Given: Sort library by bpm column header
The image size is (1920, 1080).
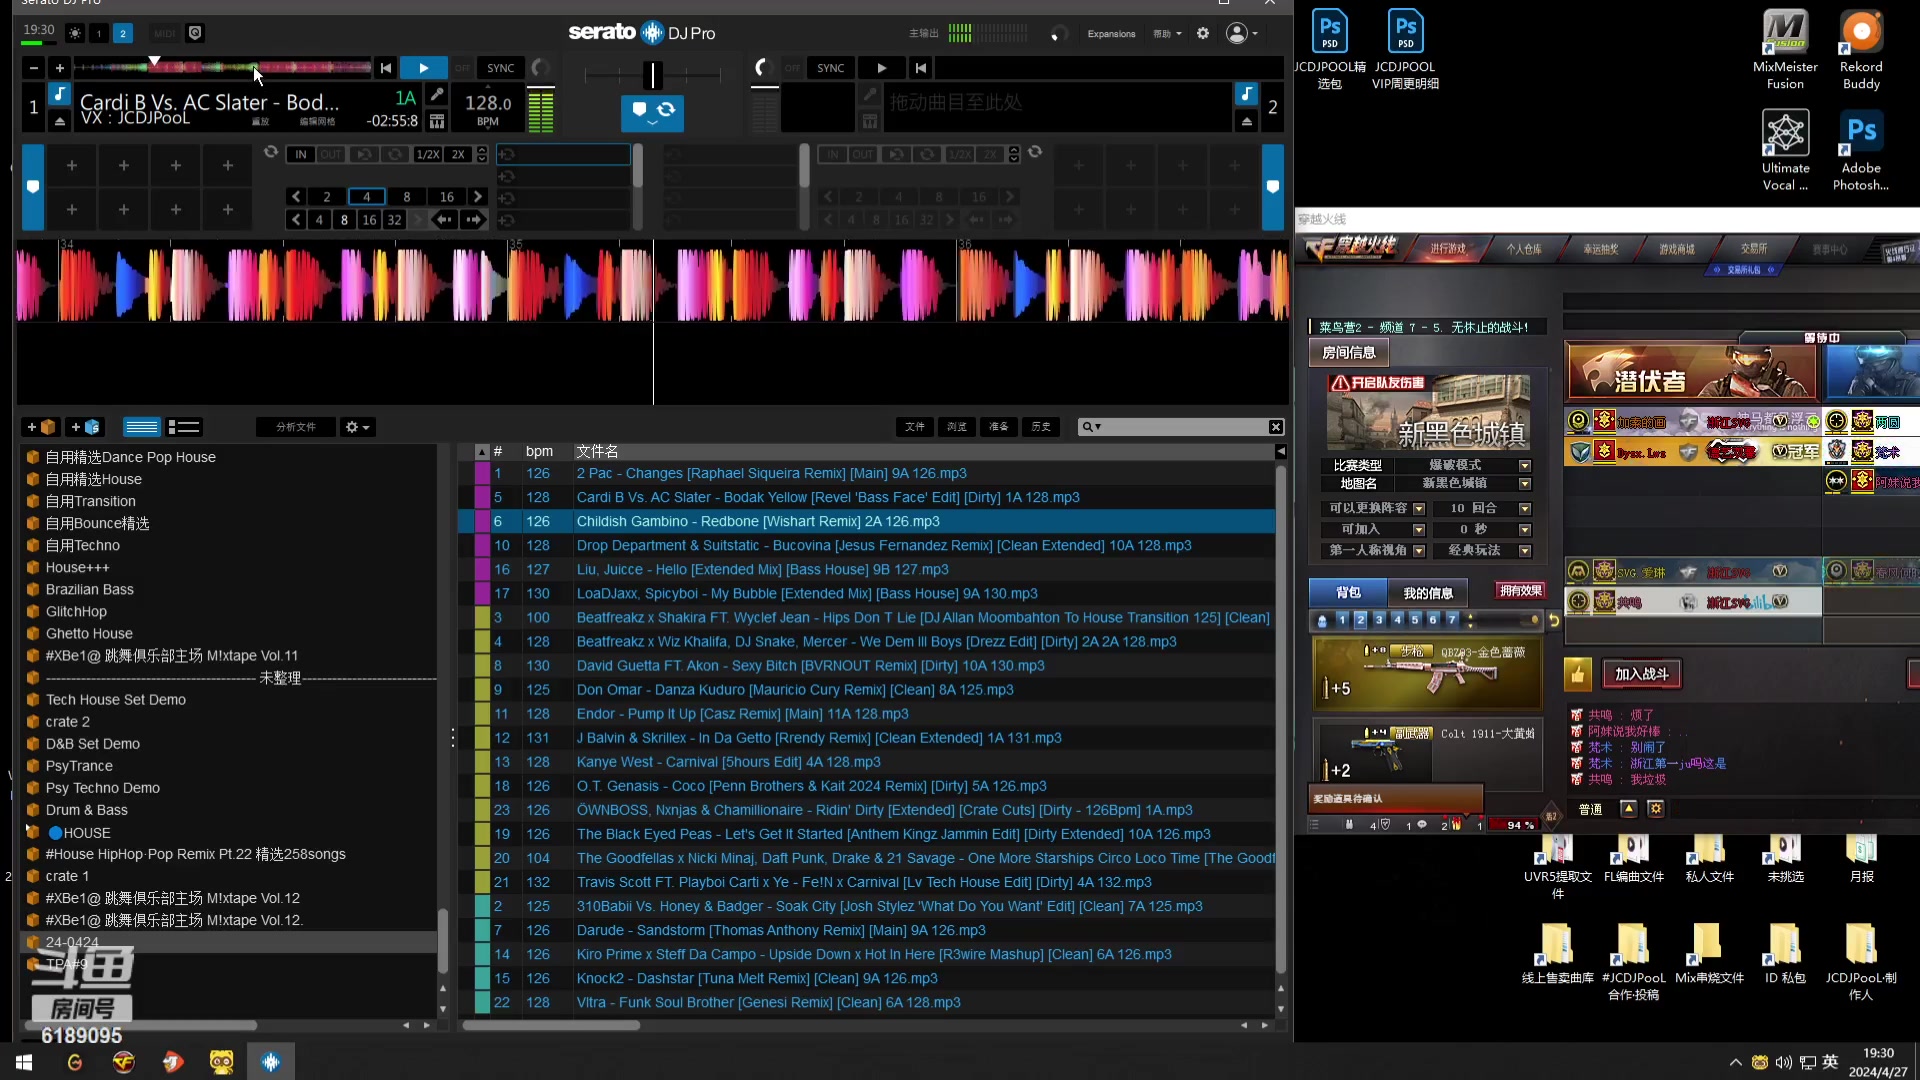Looking at the screenshot, I should pos(539,451).
